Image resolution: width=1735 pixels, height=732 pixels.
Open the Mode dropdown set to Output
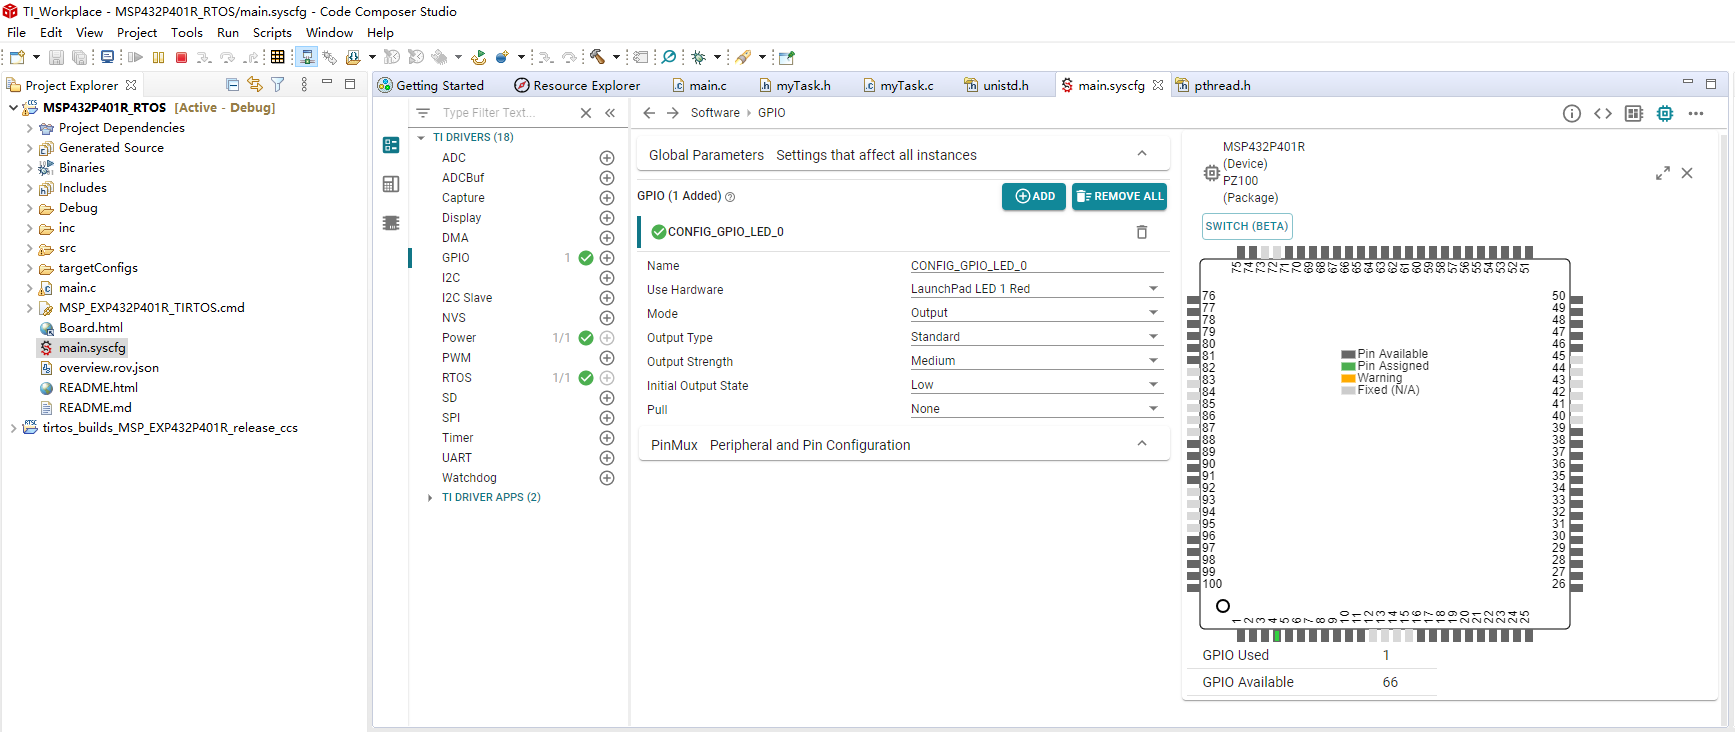tap(1036, 313)
